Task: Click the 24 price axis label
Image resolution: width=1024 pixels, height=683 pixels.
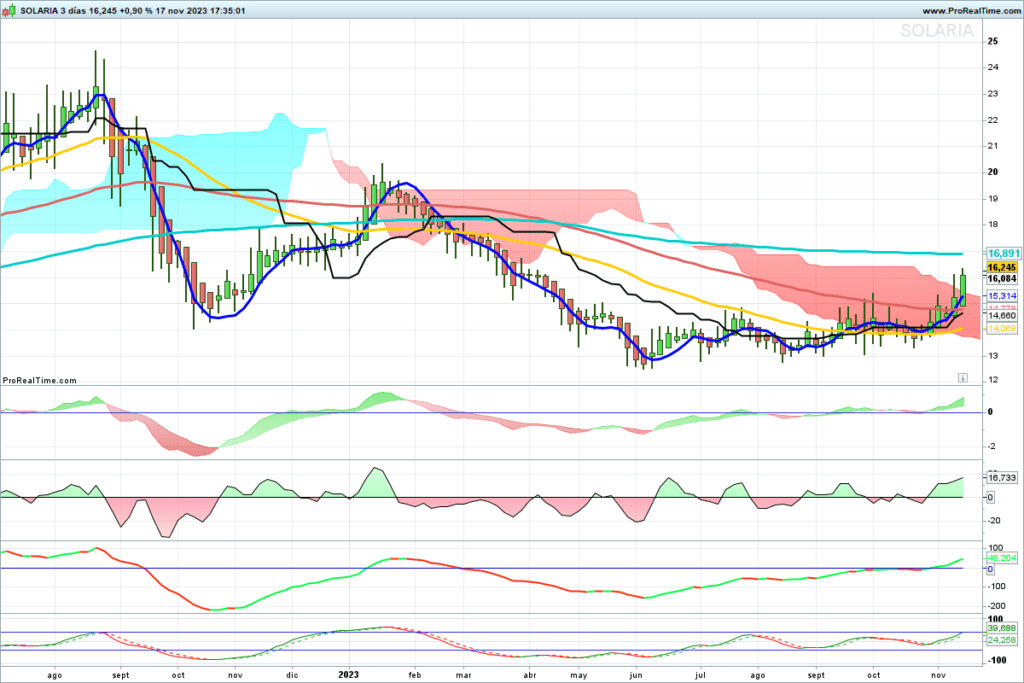Action: (x=993, y=67)
